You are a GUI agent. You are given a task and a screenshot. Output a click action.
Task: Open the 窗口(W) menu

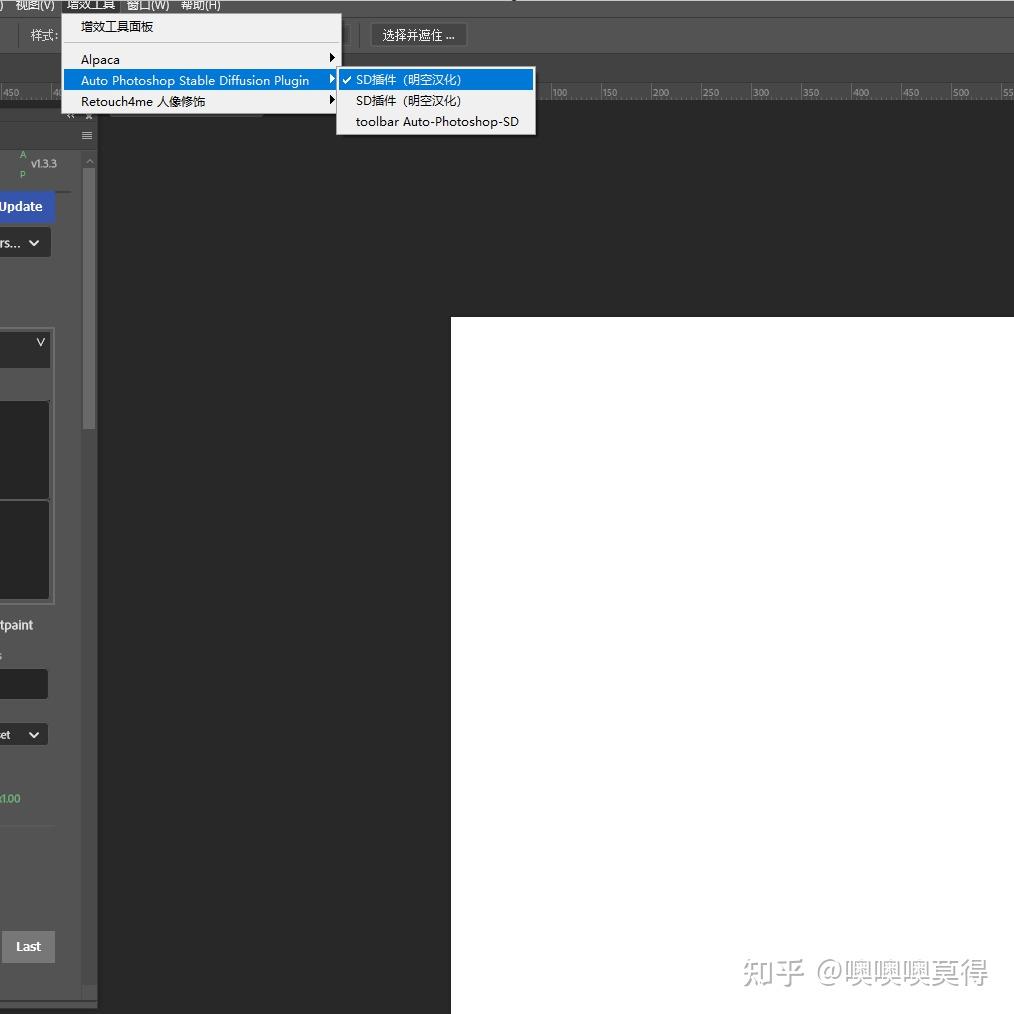tap(147, 5)
